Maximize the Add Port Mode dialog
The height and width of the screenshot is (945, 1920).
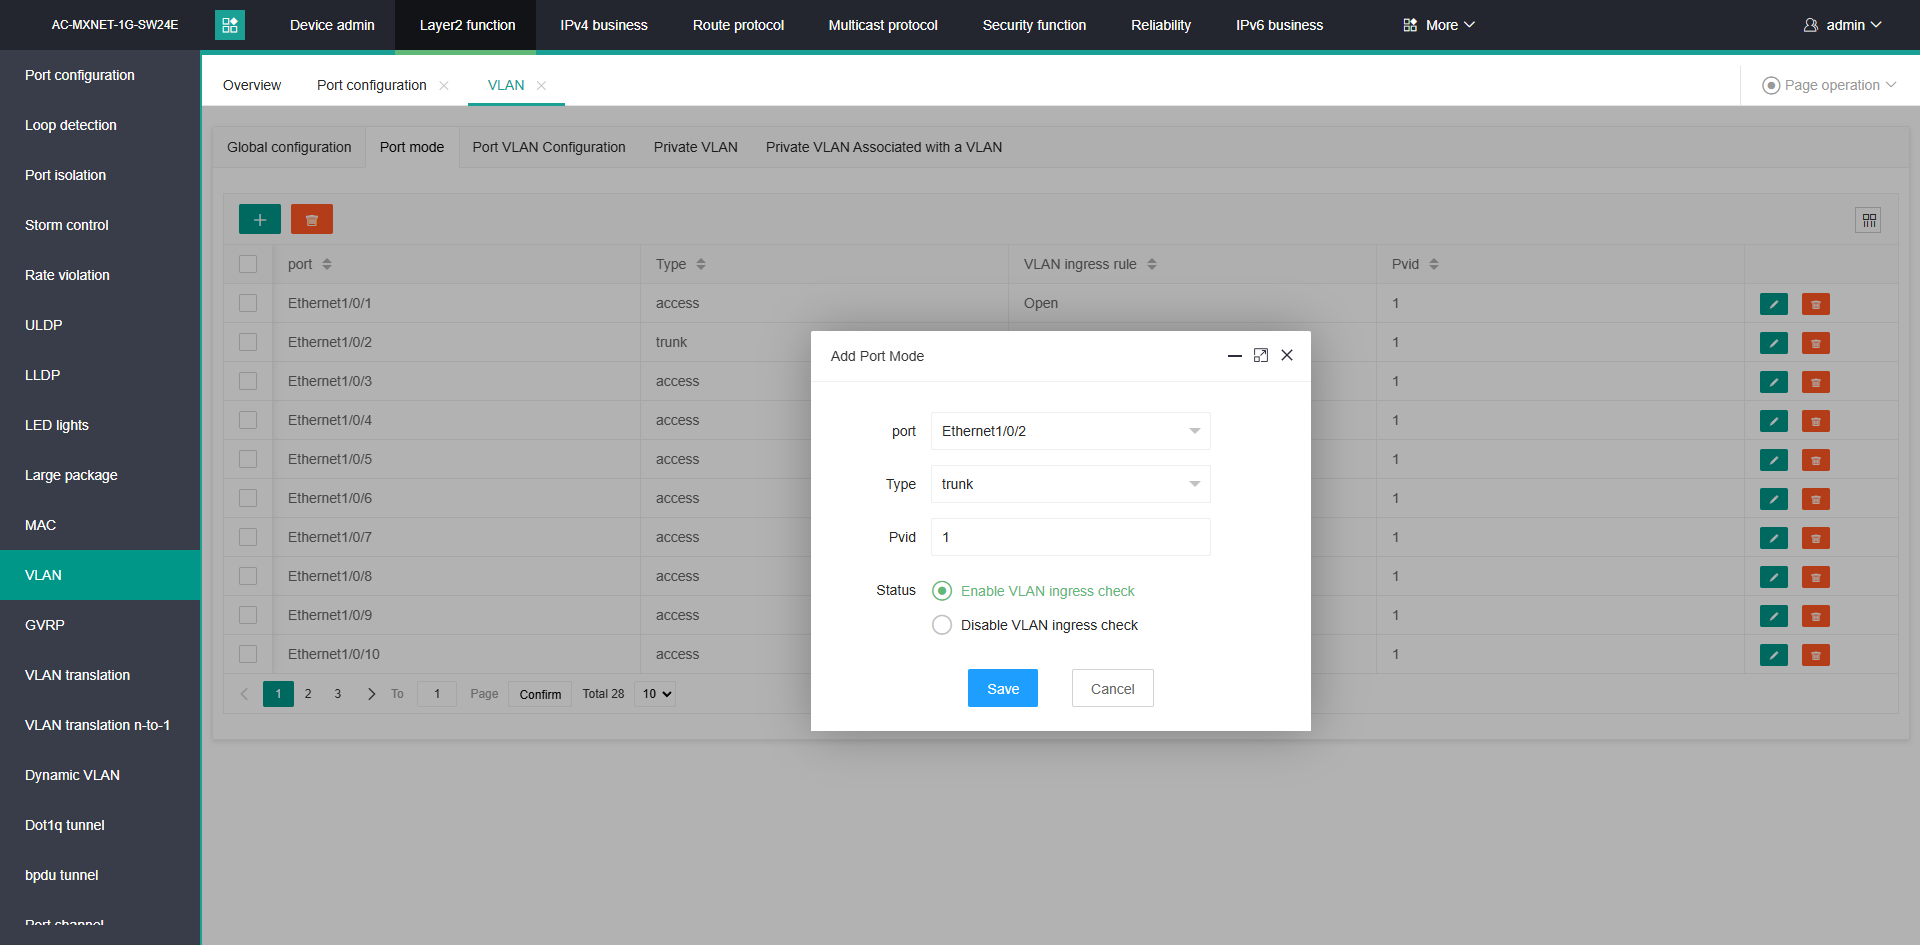pyautogui.click(x=1261, y=356)
